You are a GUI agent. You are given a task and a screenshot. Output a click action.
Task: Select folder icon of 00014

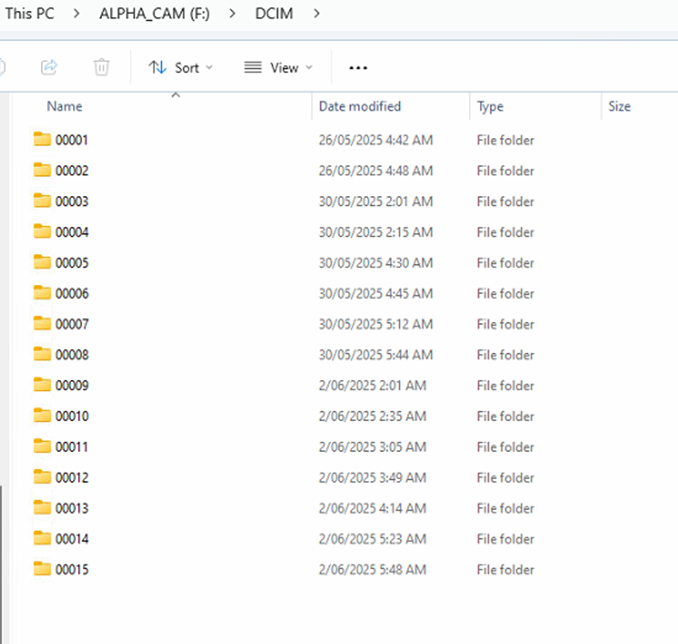point(42,538)
